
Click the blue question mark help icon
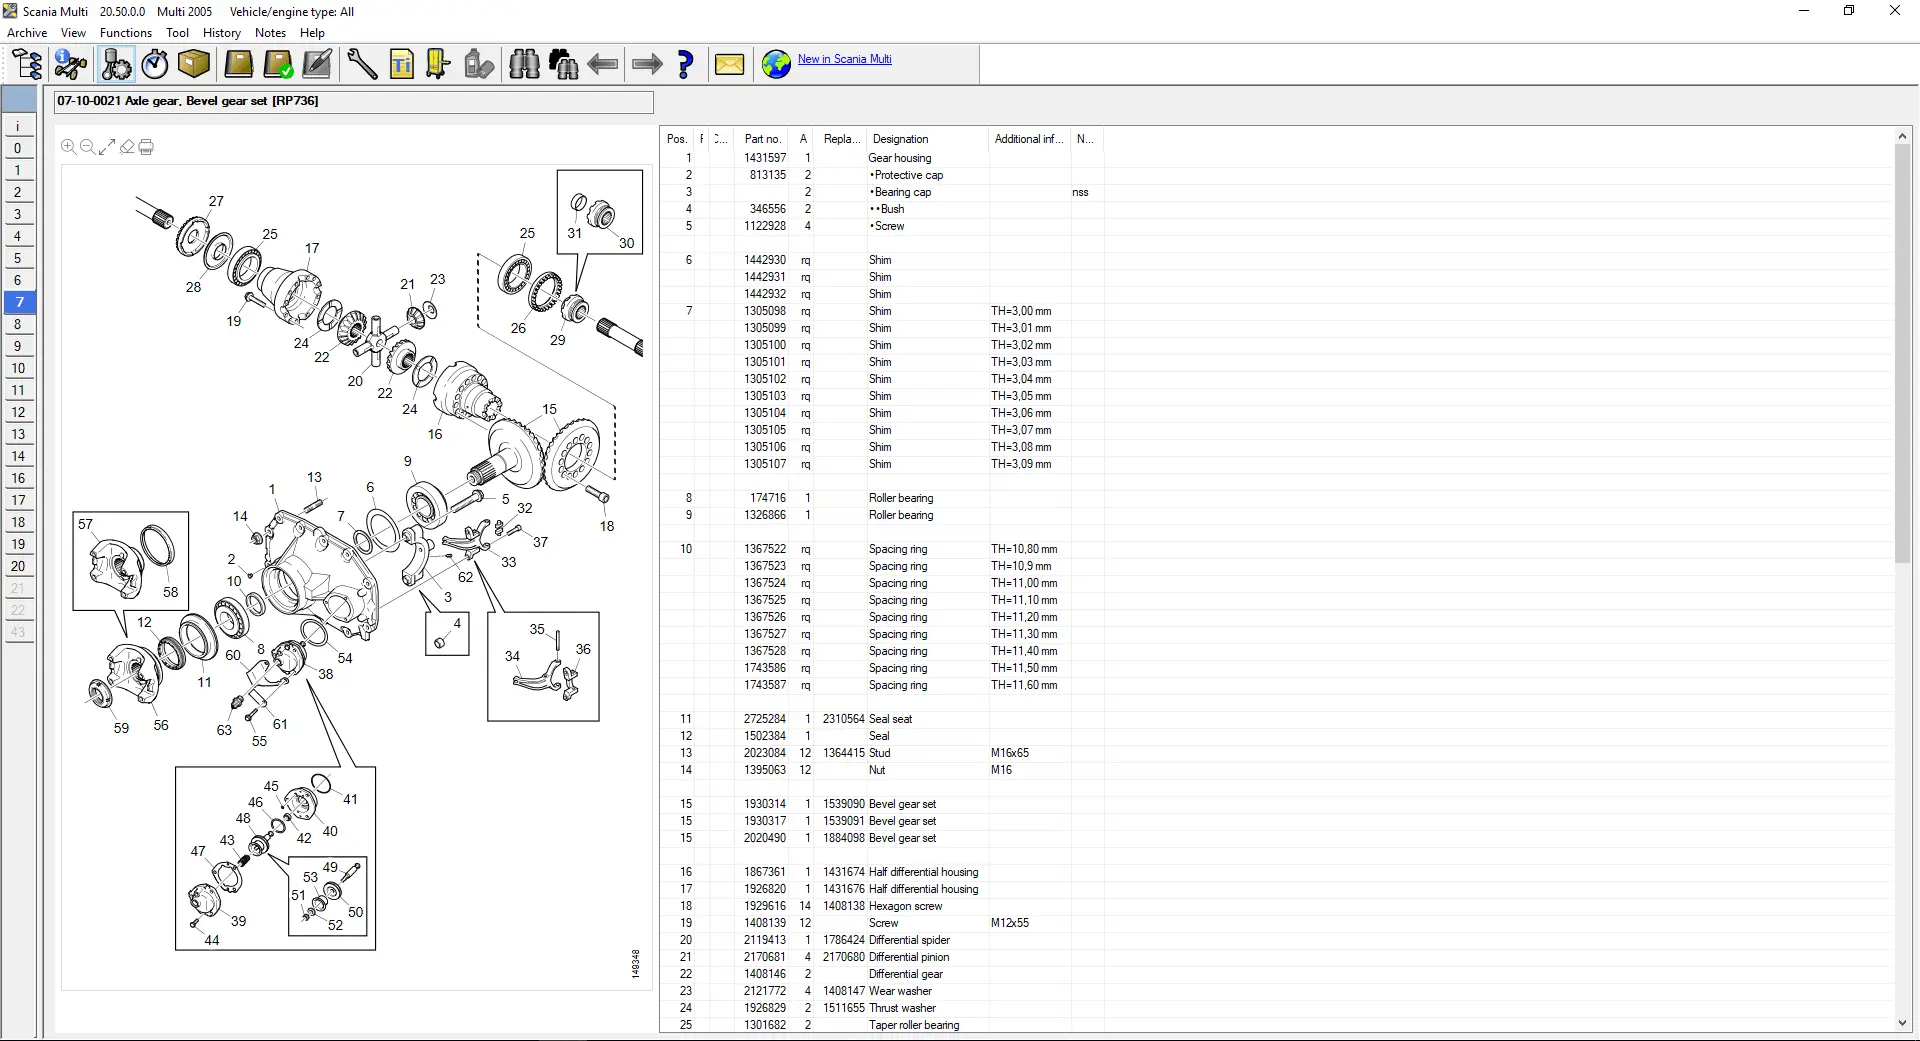click(685, 65)
